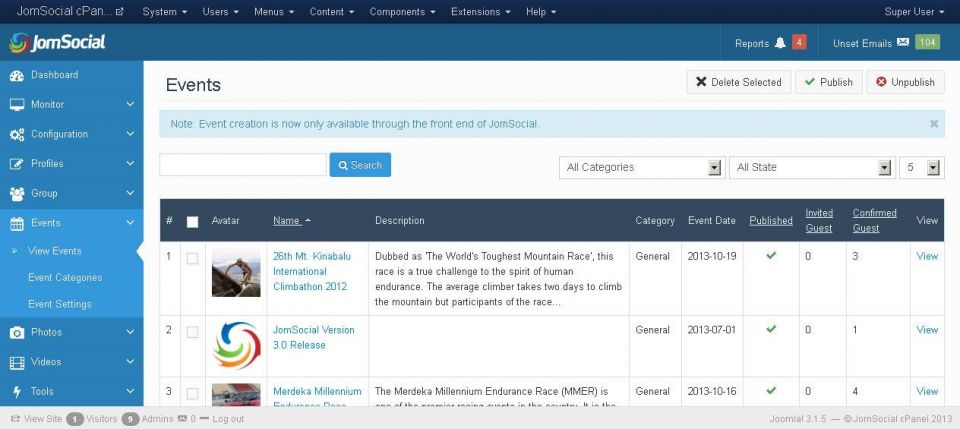Open the All State filter dropdown
The image size is (960, 429).
tap(811, 167)
